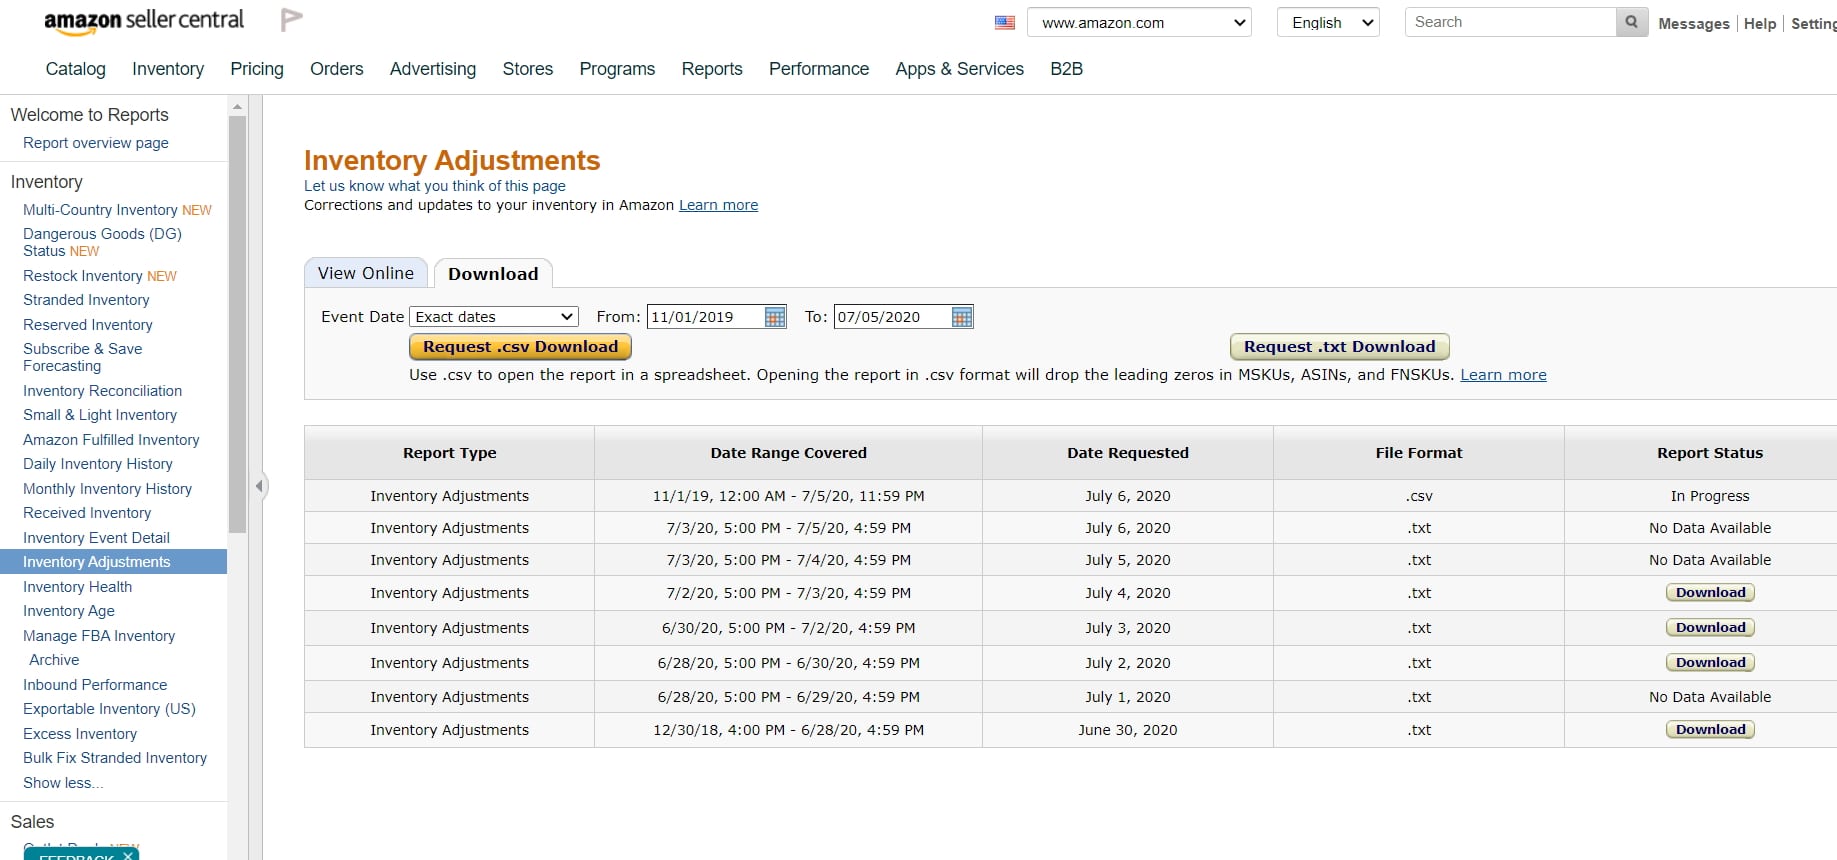
Task: Click Show less in the Inventory sidebar
Action: tap(62, 783)
